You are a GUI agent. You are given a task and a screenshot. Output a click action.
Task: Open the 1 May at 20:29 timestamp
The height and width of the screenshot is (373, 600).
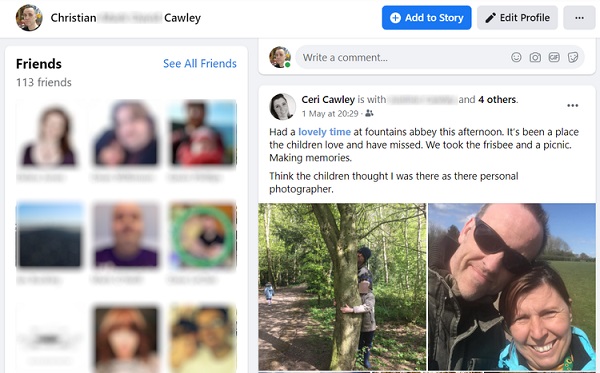tap(329, 114)
